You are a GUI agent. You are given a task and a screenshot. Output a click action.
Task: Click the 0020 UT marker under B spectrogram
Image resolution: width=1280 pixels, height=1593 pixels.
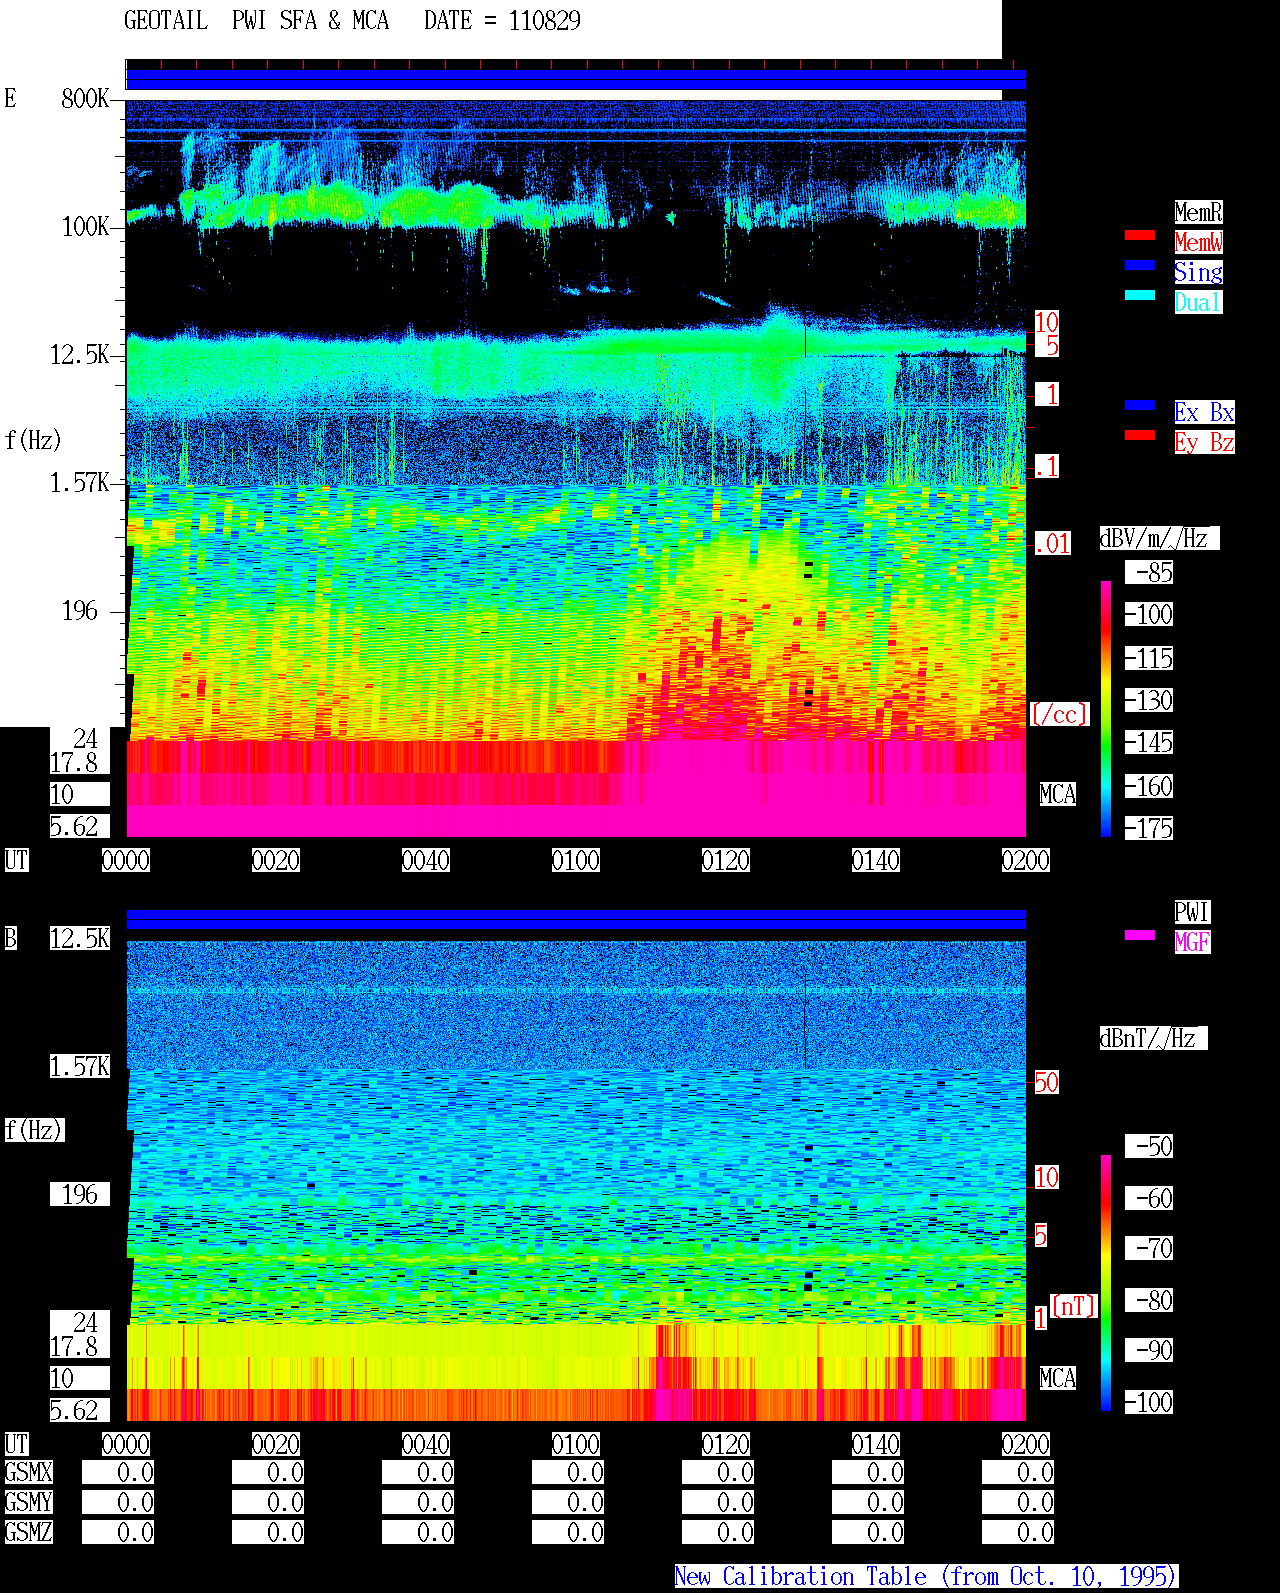276,1444
